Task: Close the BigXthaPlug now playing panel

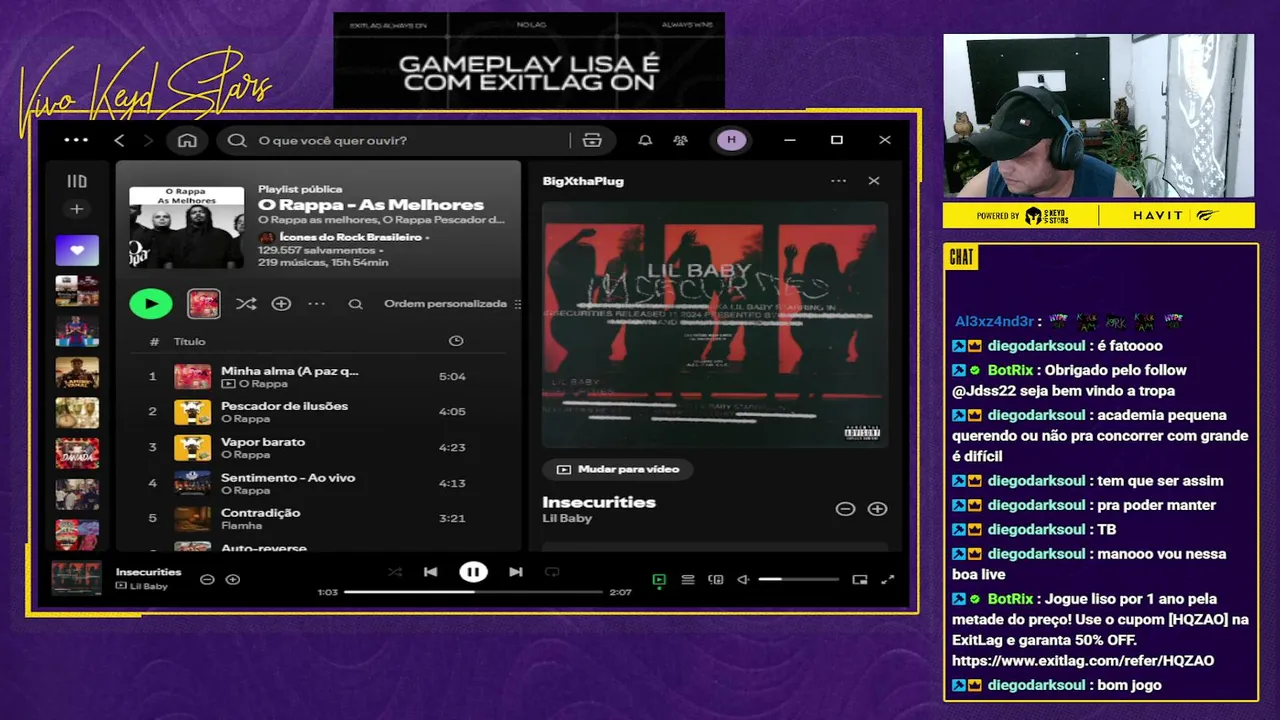Action: pyautogui.click(x=874, y=181)
